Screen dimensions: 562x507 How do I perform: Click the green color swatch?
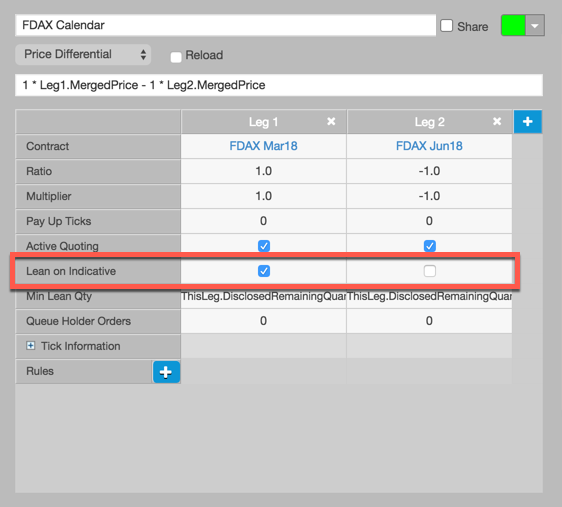pos(513,25)
